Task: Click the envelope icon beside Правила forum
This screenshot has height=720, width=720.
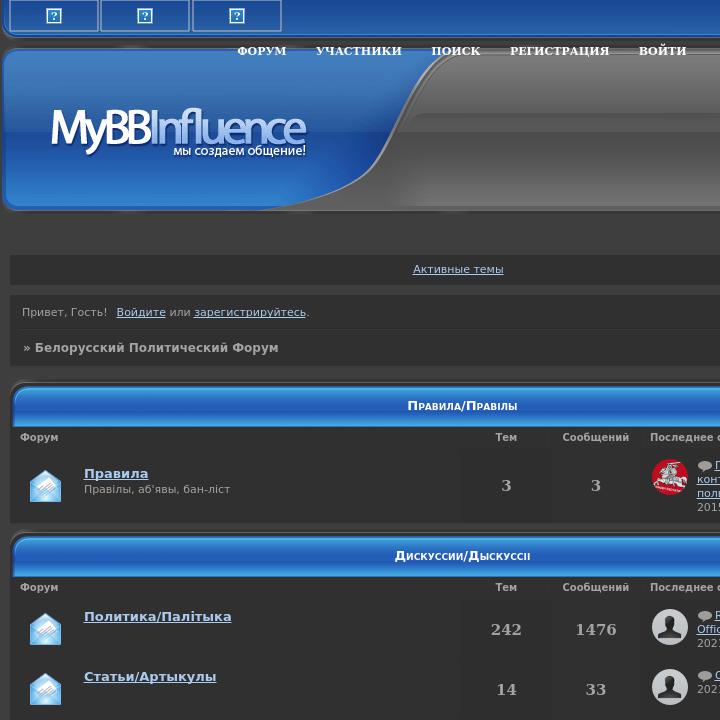Action: [45, 486]
